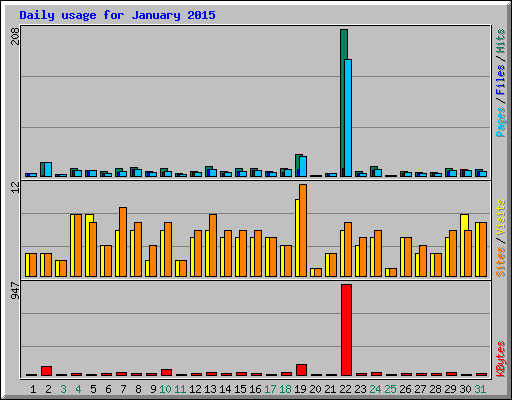Click green day label '24'

[375, 389]
